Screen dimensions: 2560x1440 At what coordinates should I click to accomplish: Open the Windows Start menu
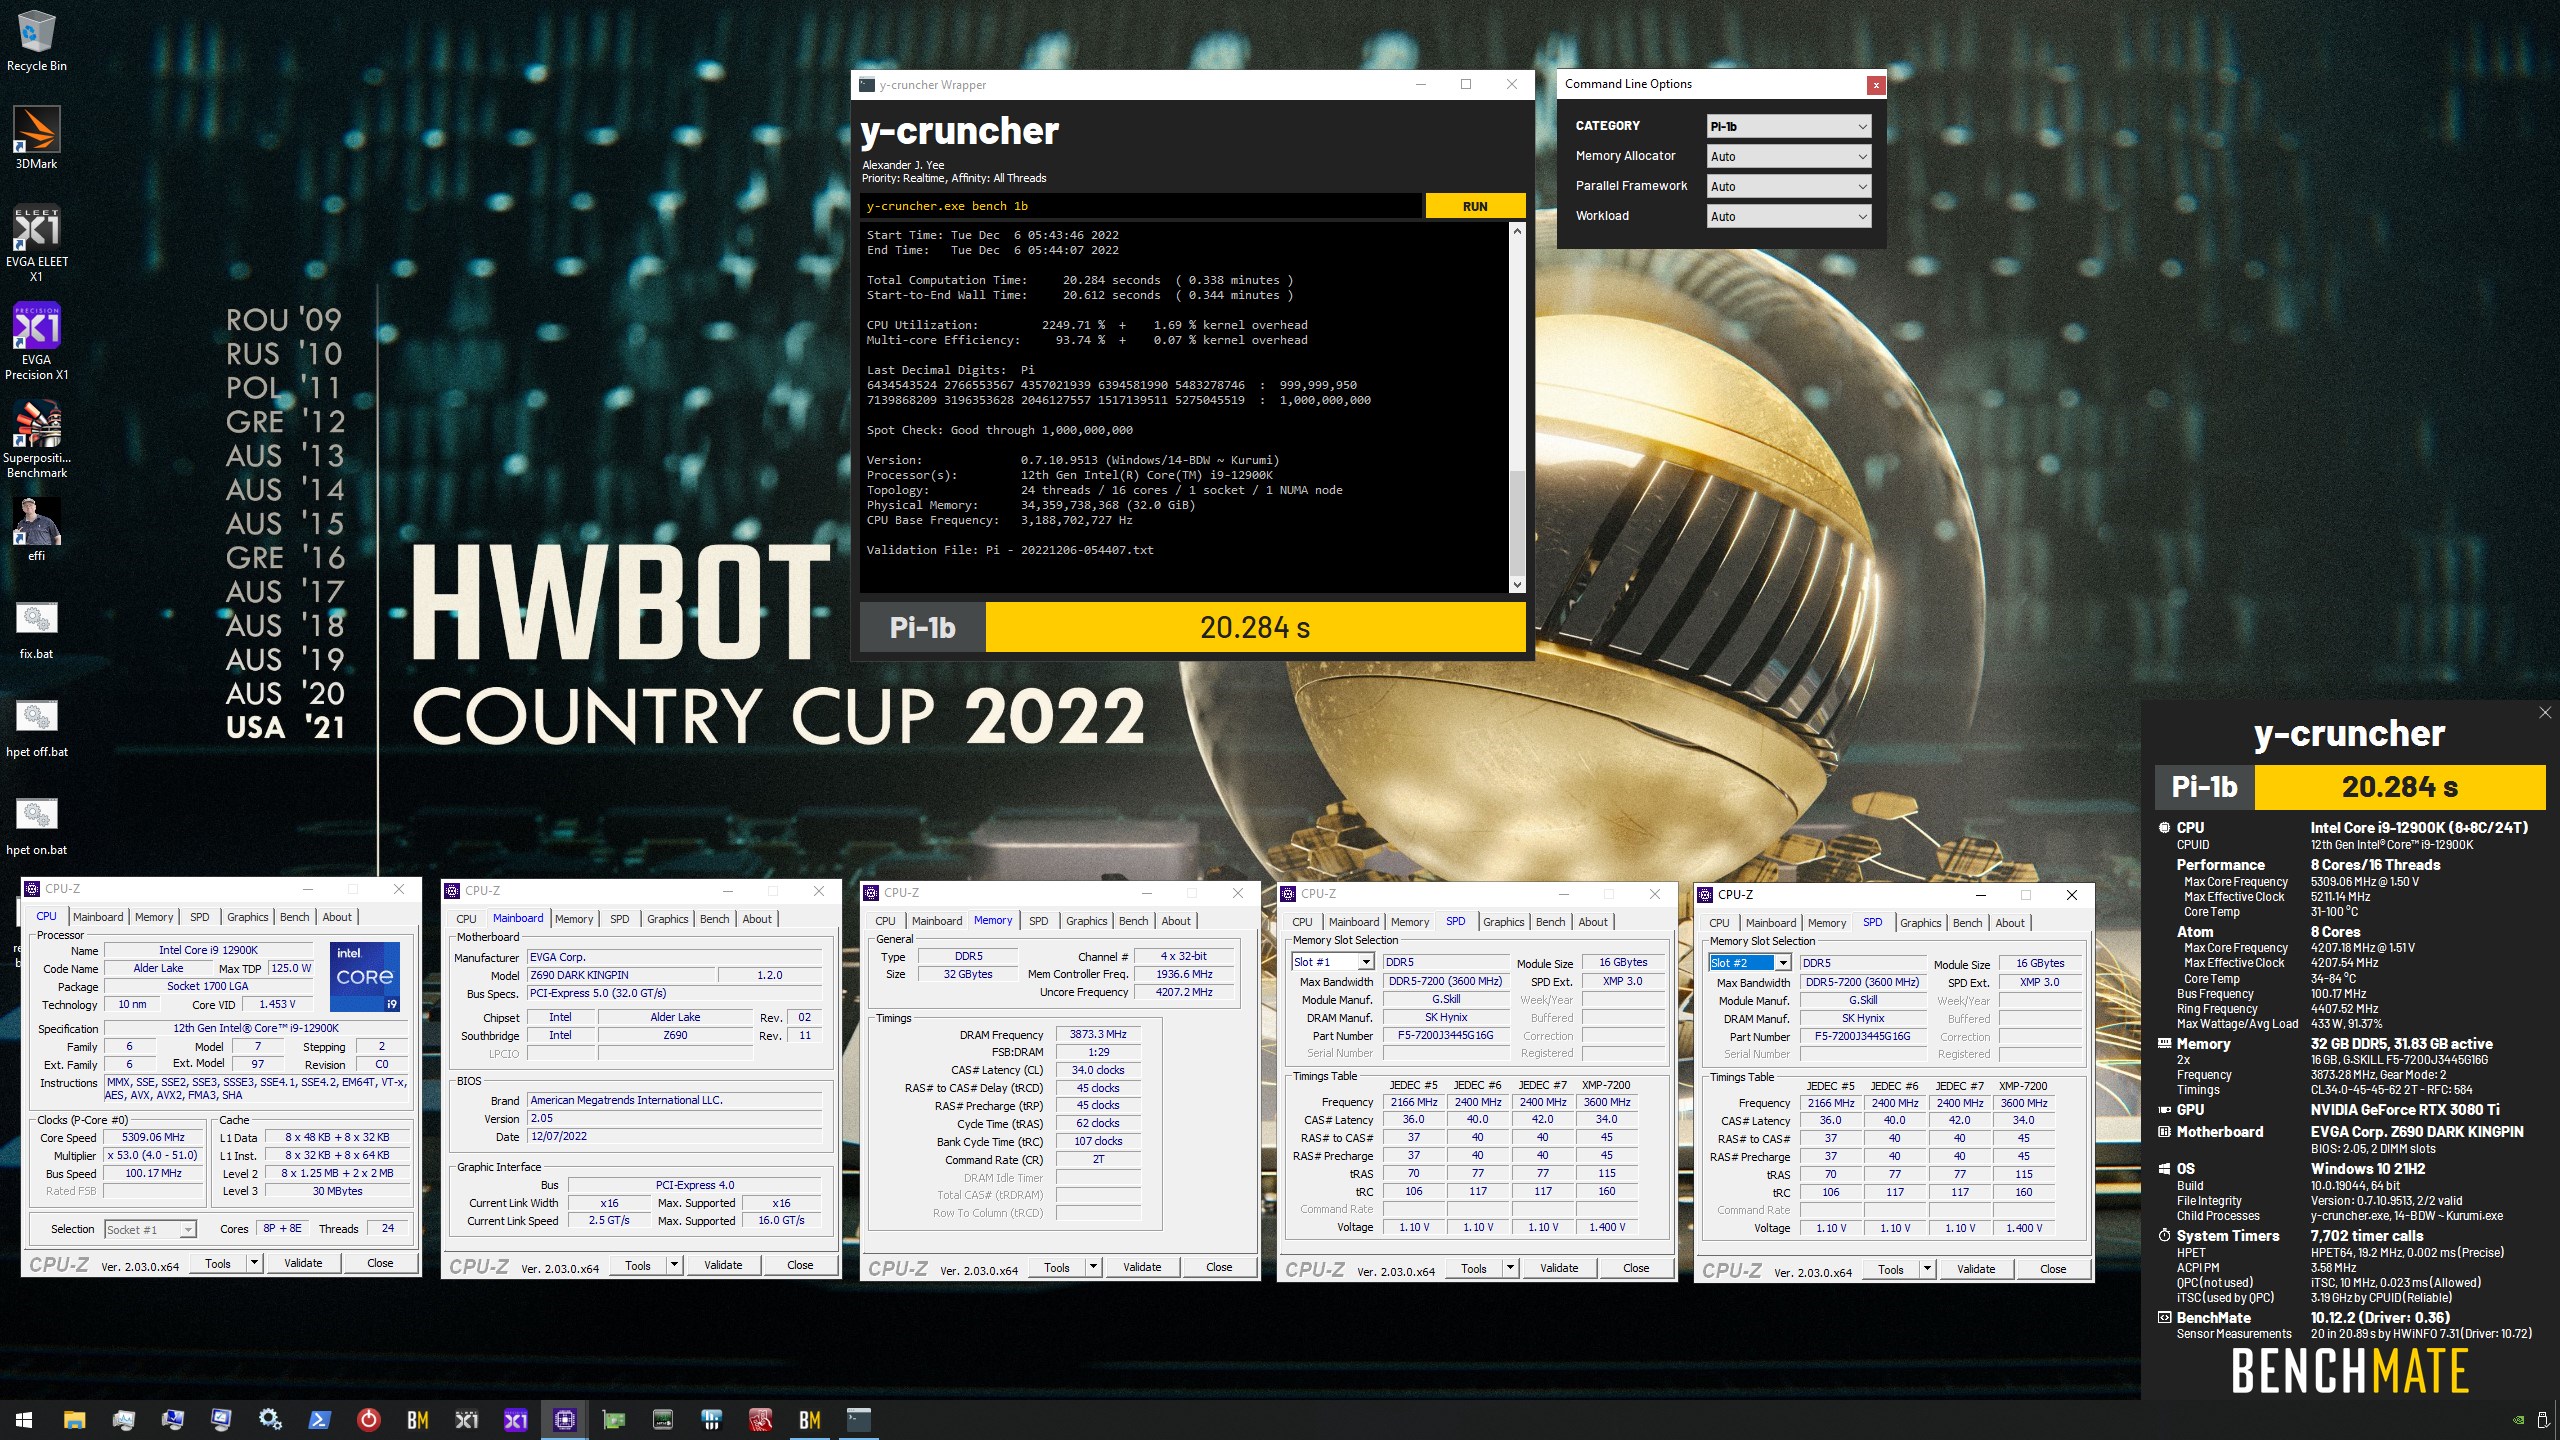24,1420
